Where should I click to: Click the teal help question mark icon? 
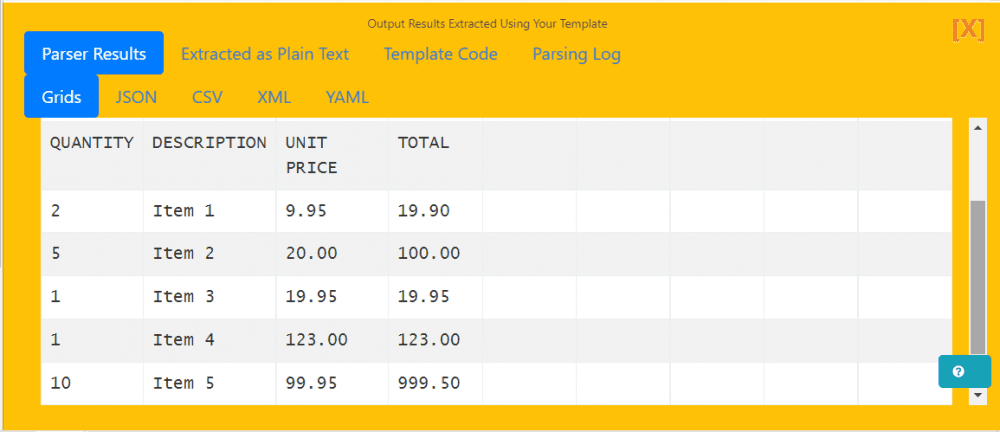pyautogui.click(x=958, y=371)
